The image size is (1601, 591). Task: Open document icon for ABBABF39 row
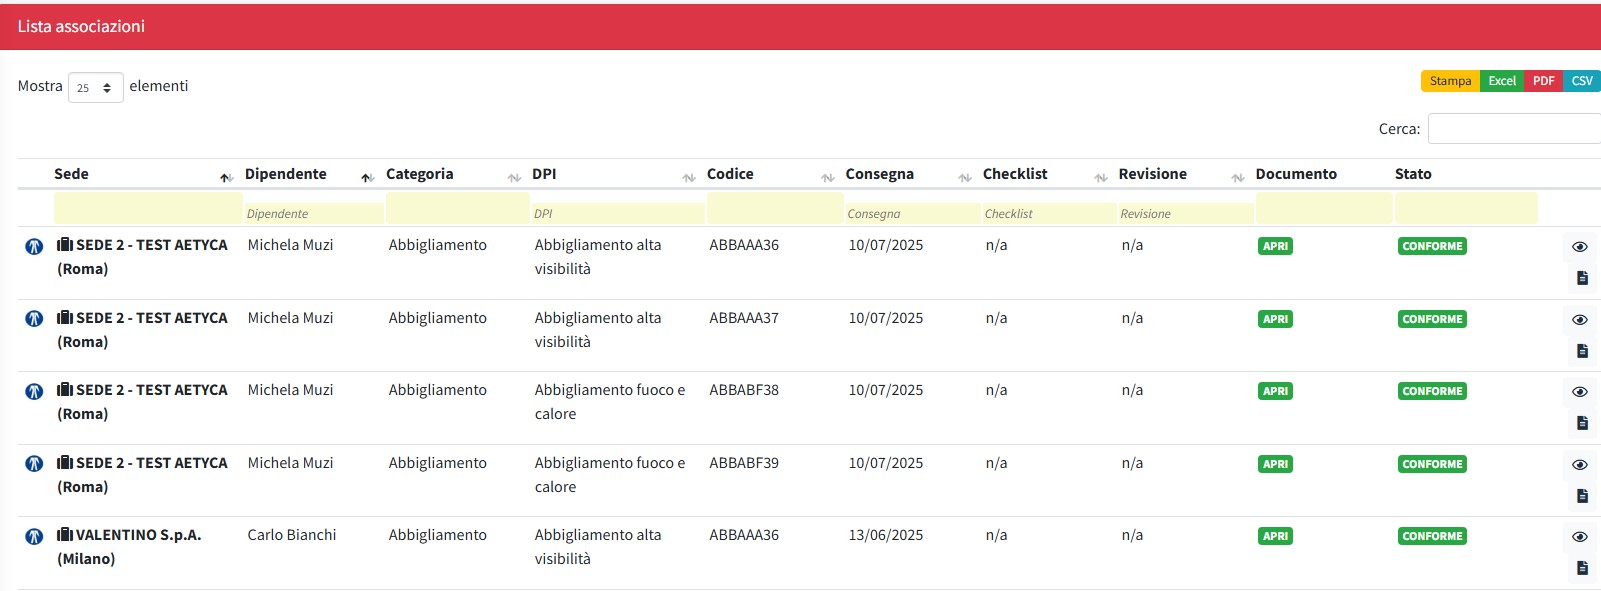click(1582, 496)
